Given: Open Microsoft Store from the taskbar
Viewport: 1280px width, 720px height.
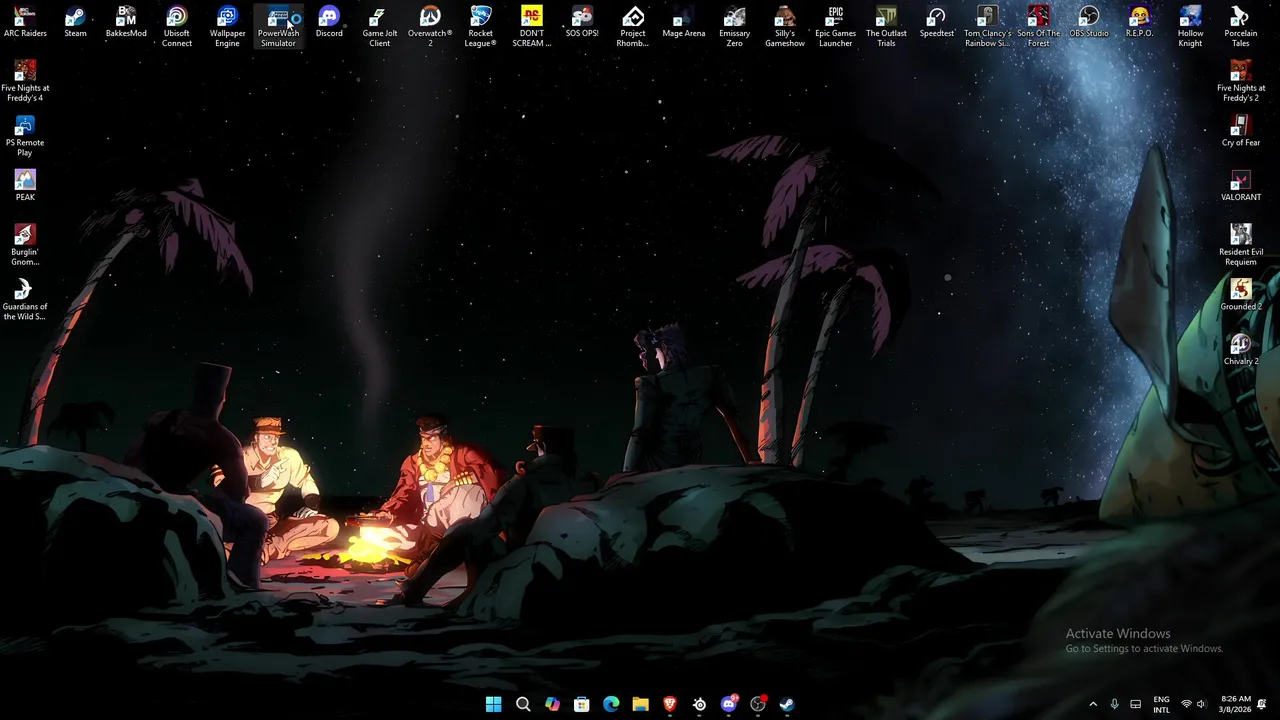Looking at the screenshot, I should (581, 704).
